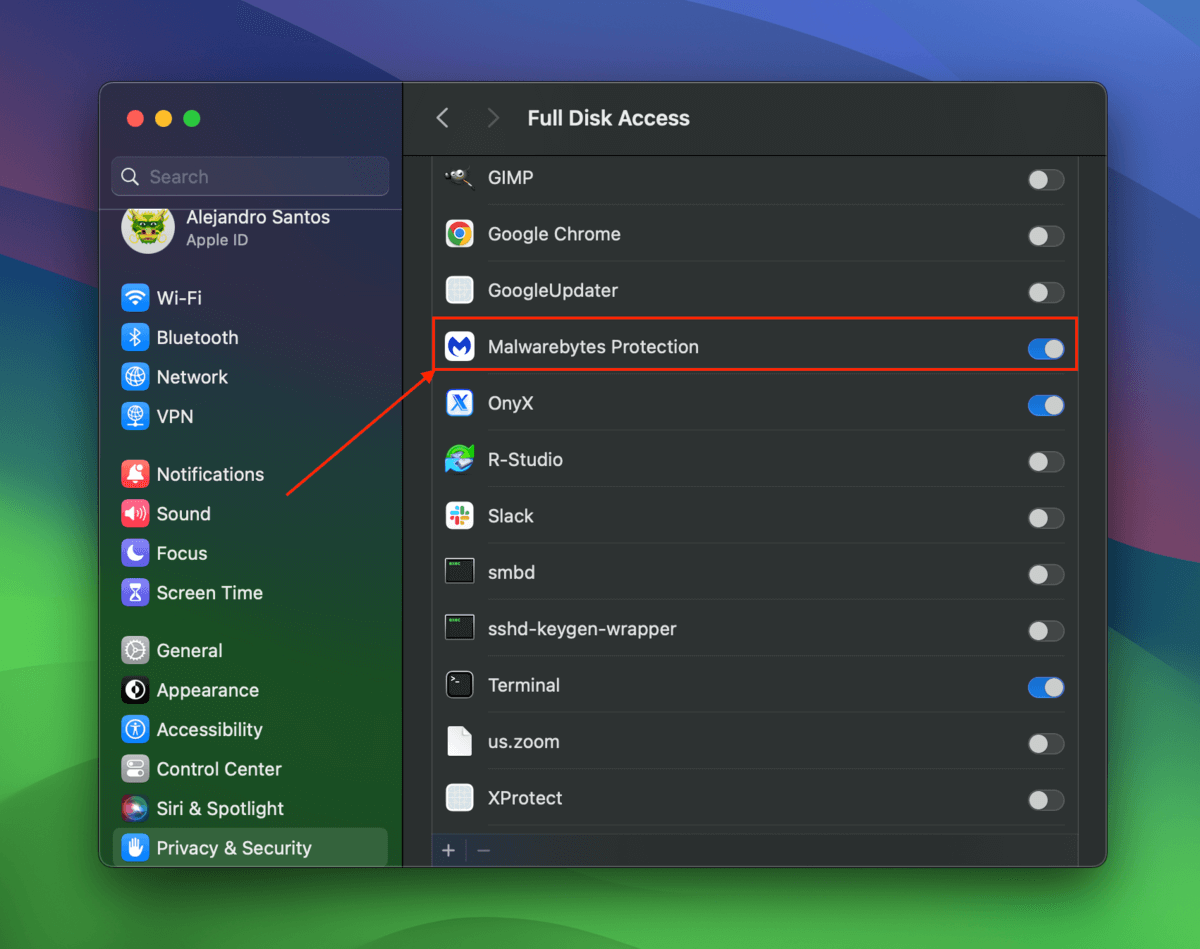This screenshot has height=949, width=1200.
Task: Click the Screen Time hourglass icon
Action: 135,593
